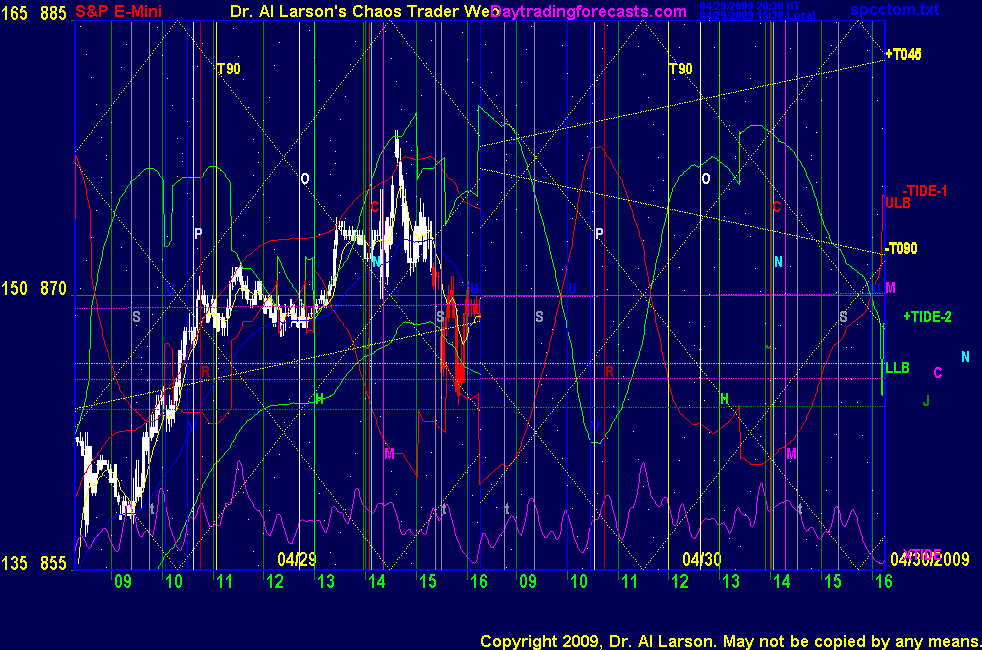Screen dimensions: 982x650
Task: Click the Copyright 2009 Dr. Al Larson notice
Action: pos(730,641)
